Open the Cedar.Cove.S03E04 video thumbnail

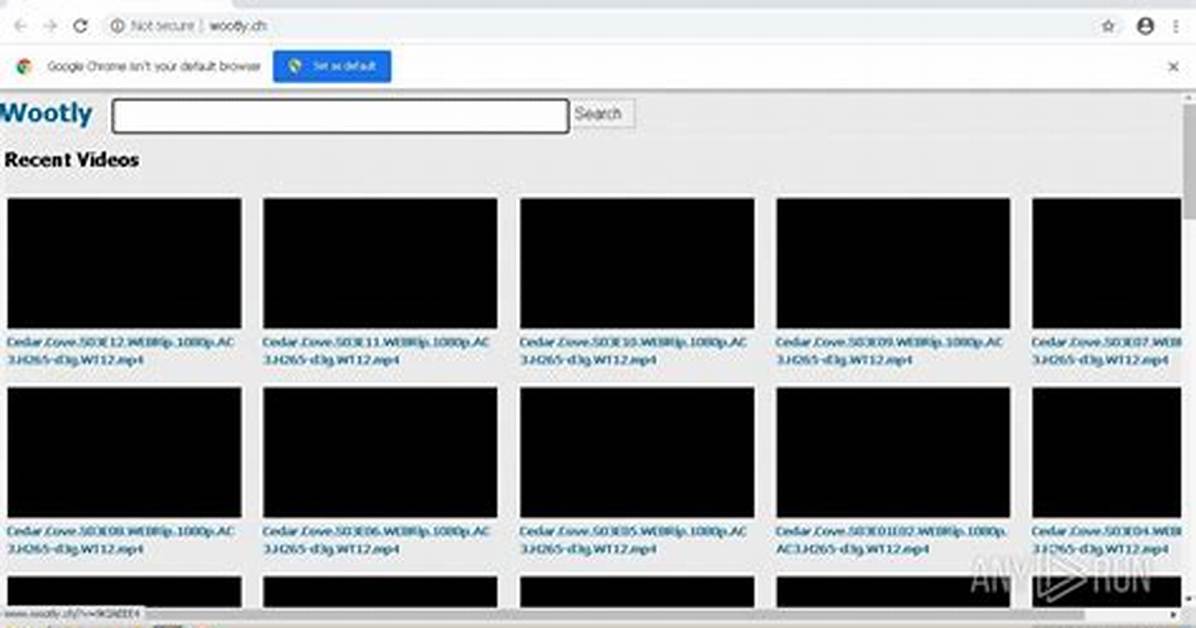coord(1106,452)
